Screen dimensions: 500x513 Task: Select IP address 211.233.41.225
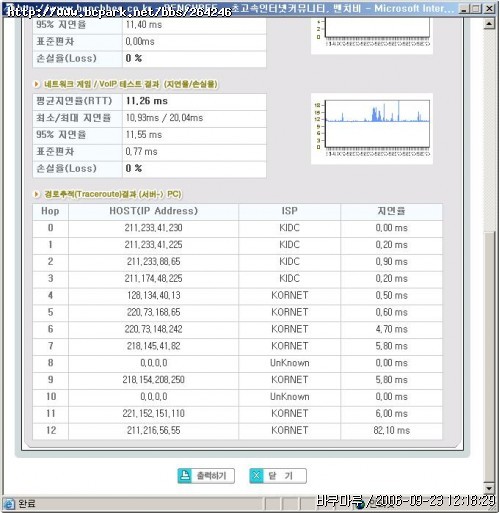coord(153,245)
